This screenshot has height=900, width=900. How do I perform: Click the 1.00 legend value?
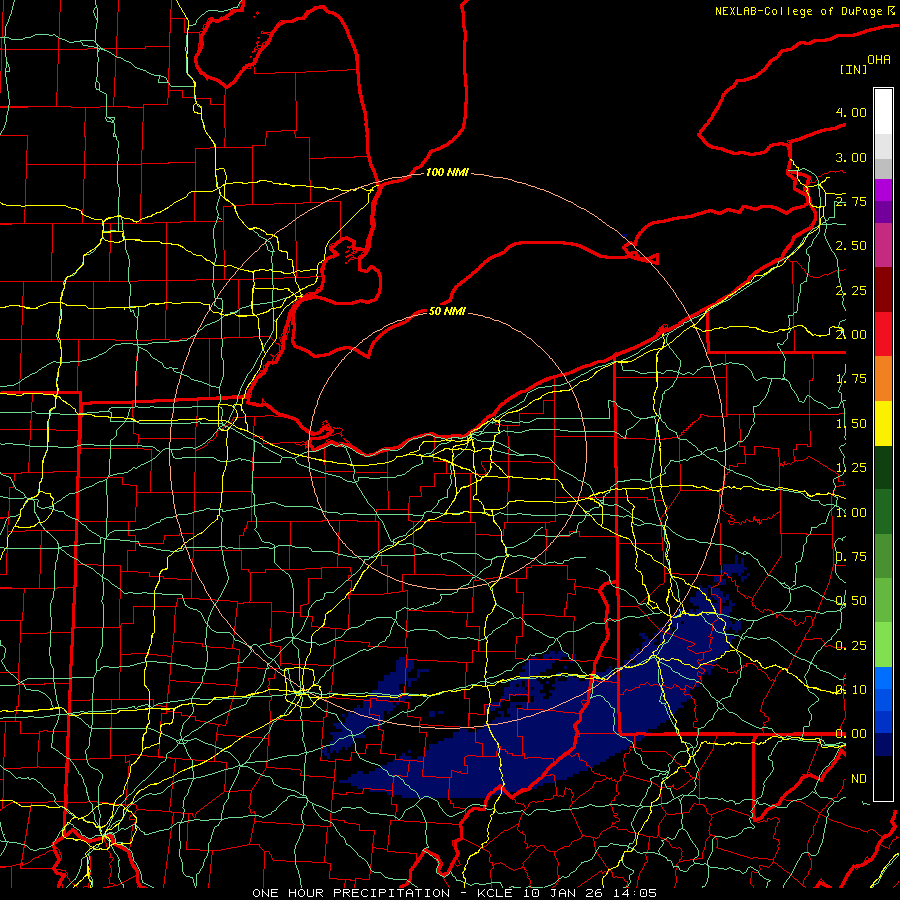coord(851,513)
